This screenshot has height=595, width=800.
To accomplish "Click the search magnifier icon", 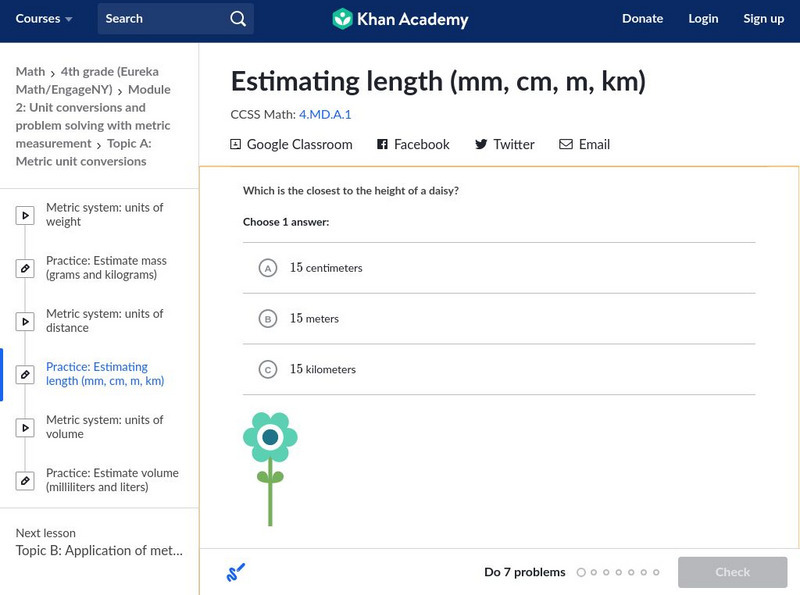I will coord(237,19).
